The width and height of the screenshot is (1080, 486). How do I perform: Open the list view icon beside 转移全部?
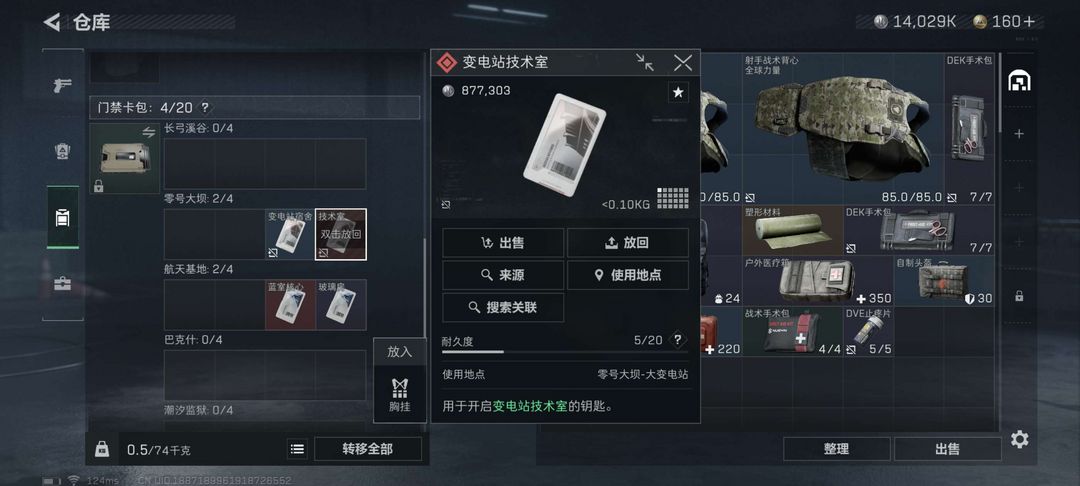click(297, 449)
